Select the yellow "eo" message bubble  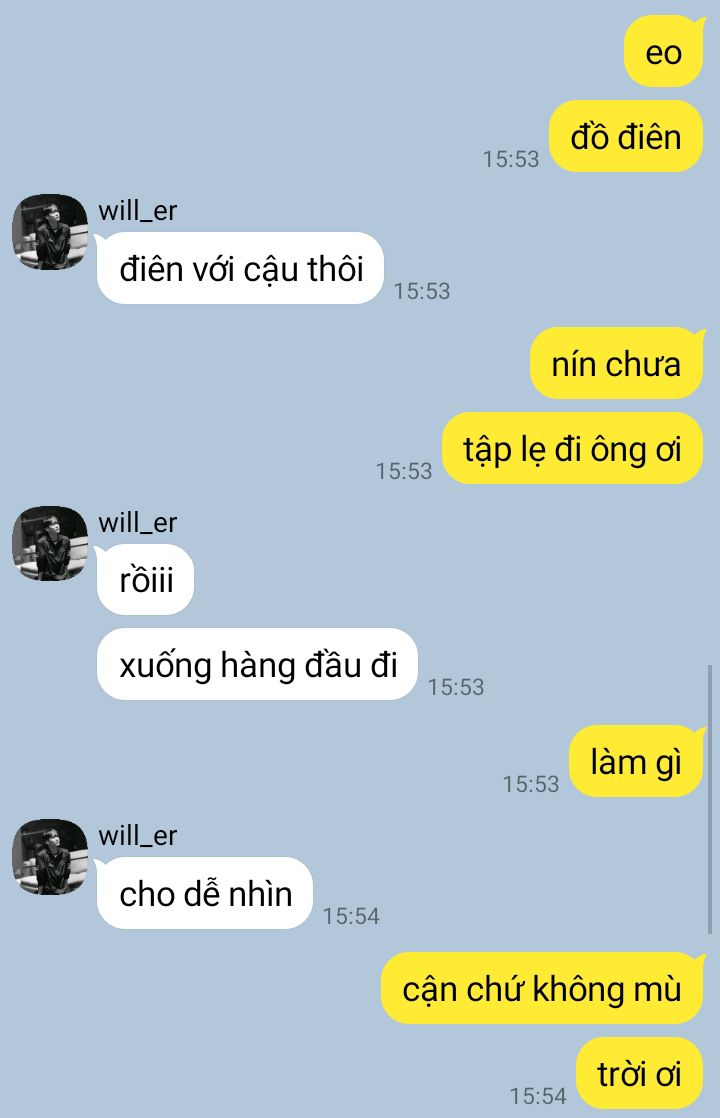pos(664,52)
